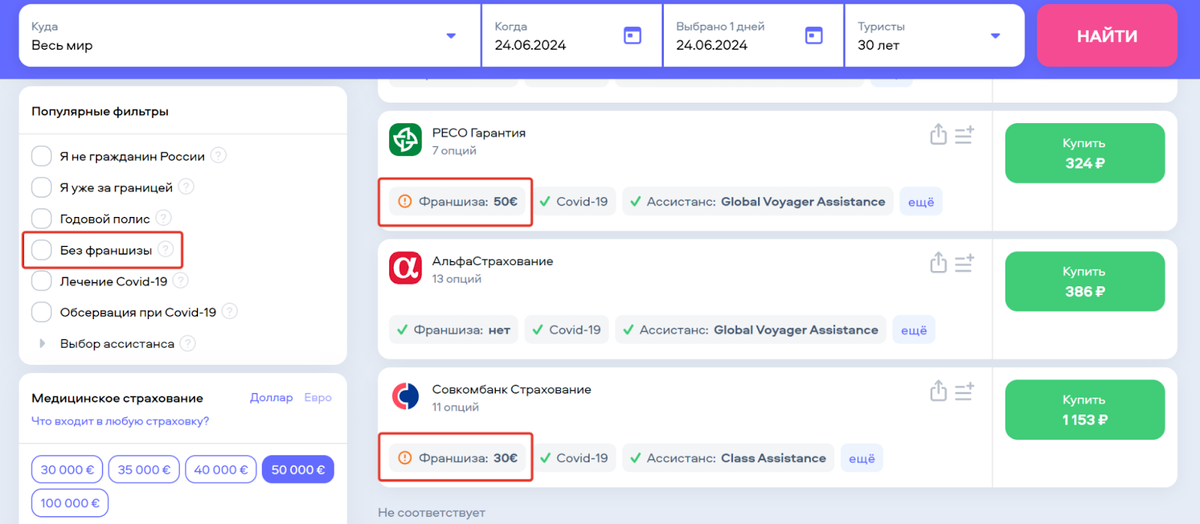Click Global Voyager Assistance tag on РЕСО
1200x524 pixels.
coord(758,202)
